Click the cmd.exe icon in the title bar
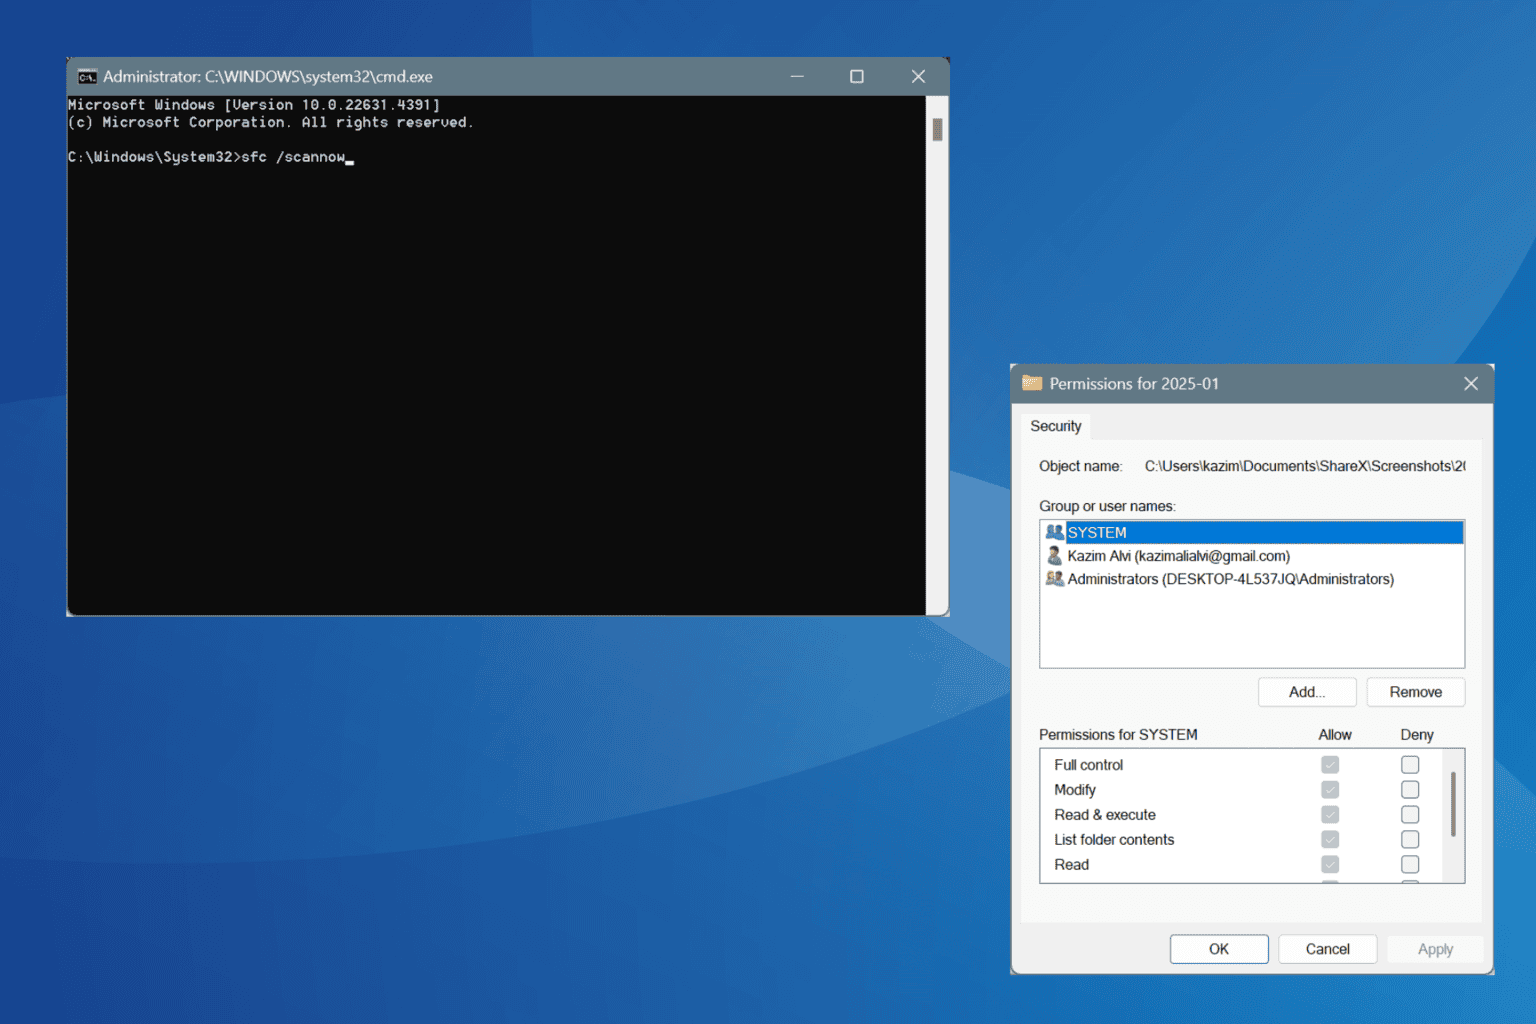The image size is (1536, 1024). pos(88,77)
